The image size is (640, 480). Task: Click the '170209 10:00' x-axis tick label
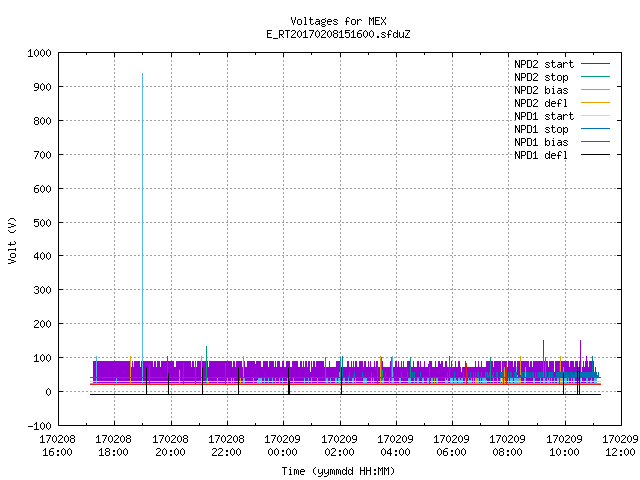[564, 446]
